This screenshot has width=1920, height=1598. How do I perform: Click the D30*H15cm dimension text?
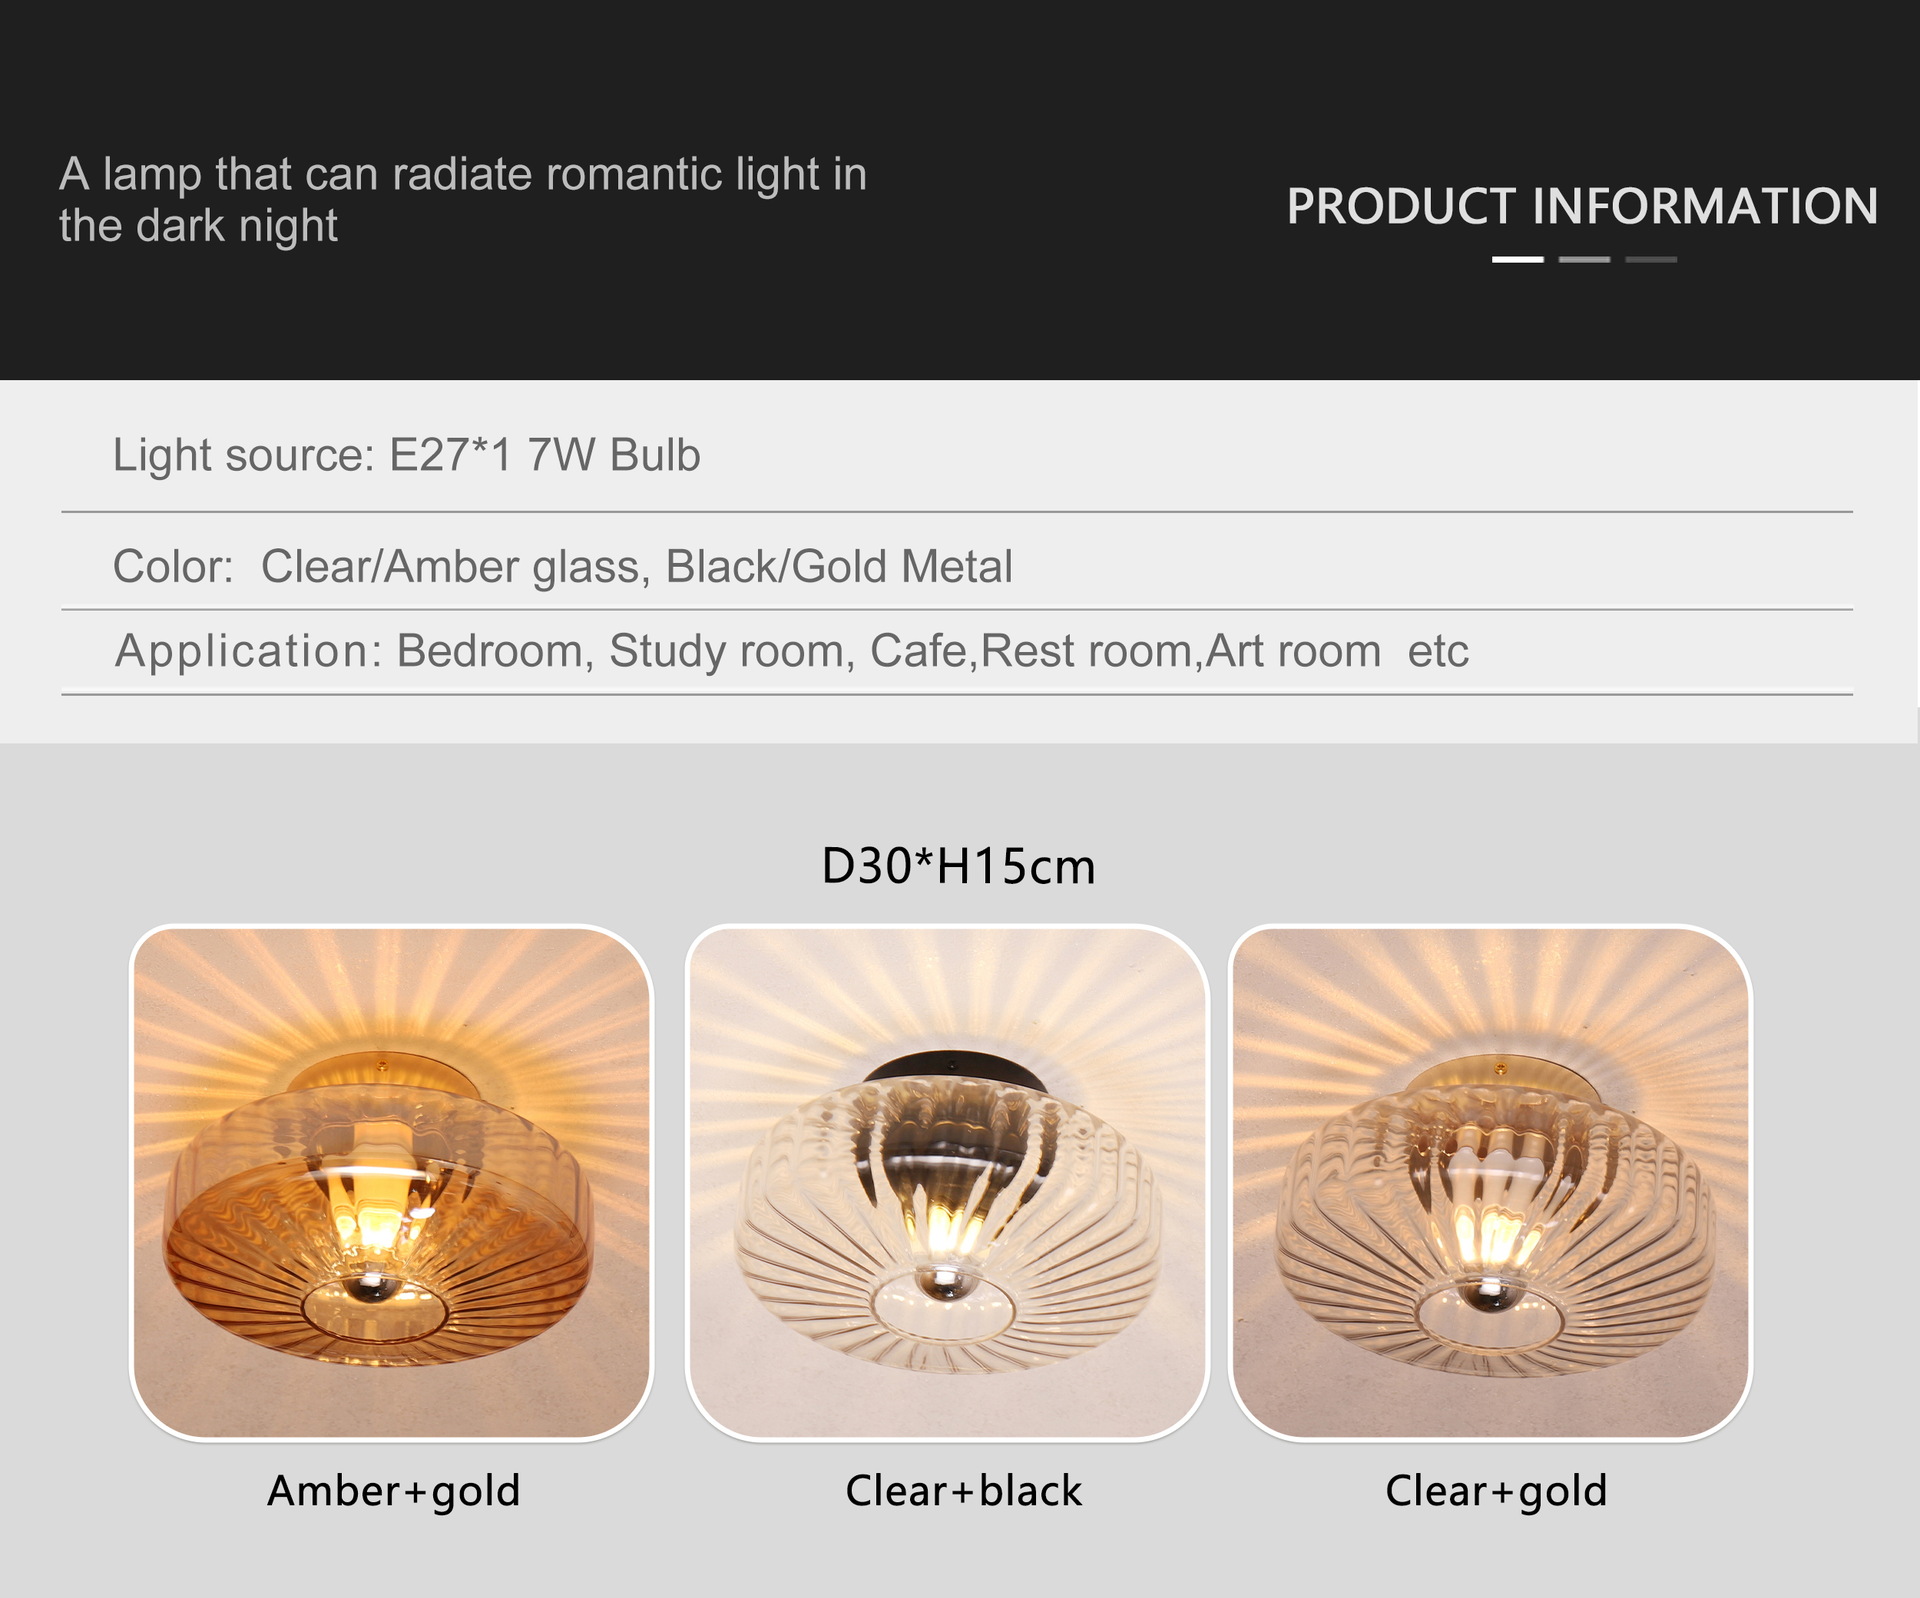tap(958, 866)
